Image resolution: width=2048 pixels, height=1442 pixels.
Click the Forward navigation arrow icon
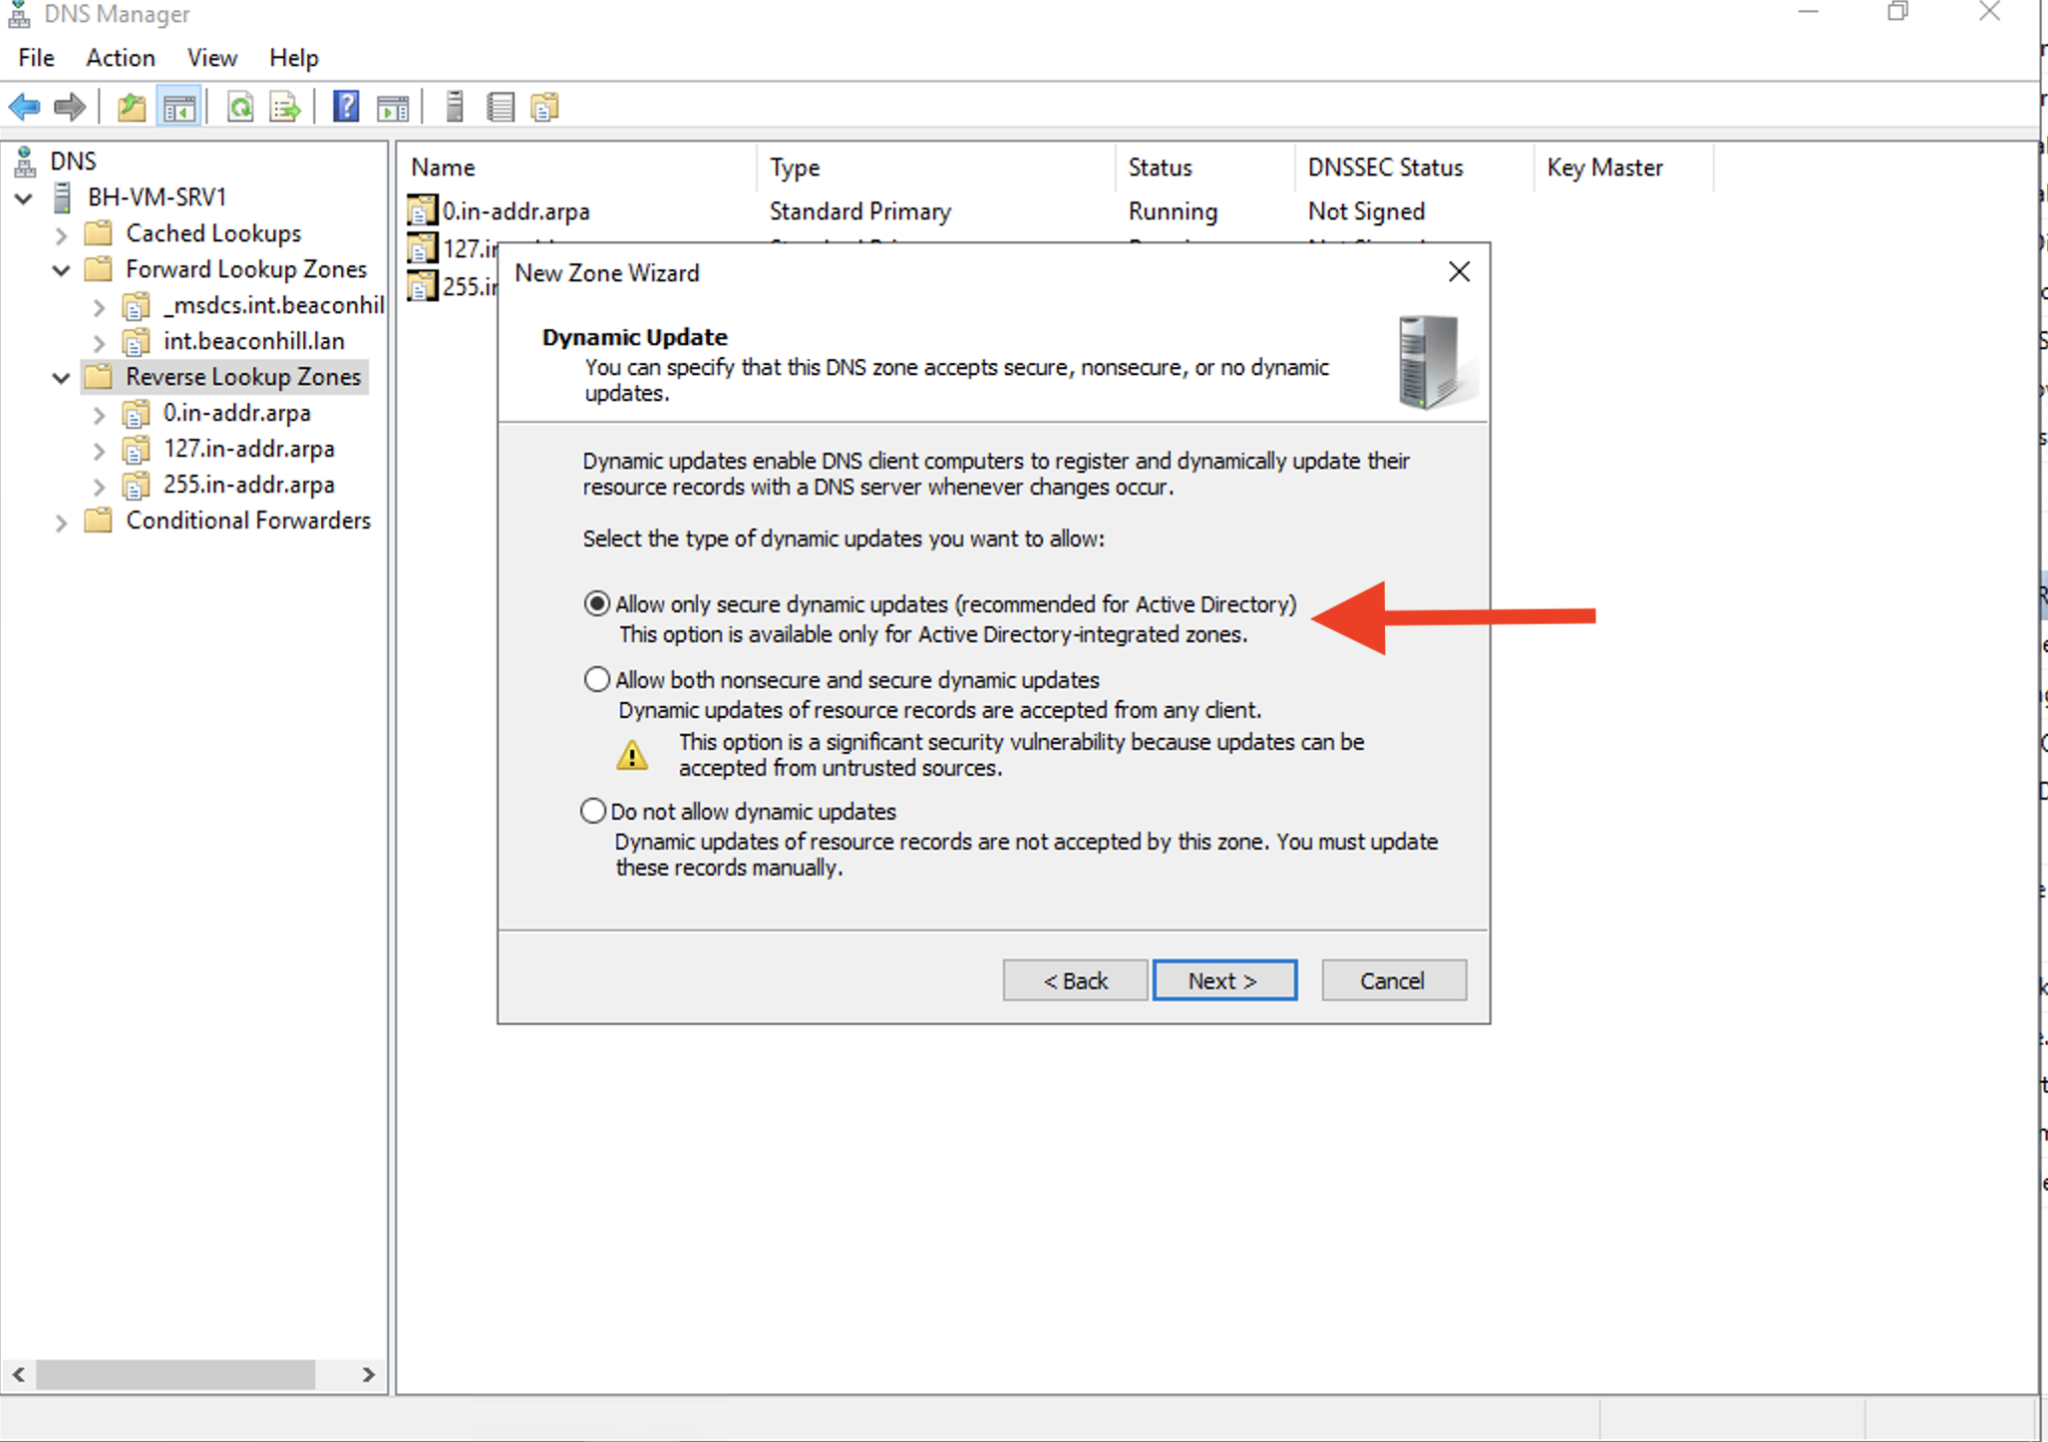tap(70, 106)
